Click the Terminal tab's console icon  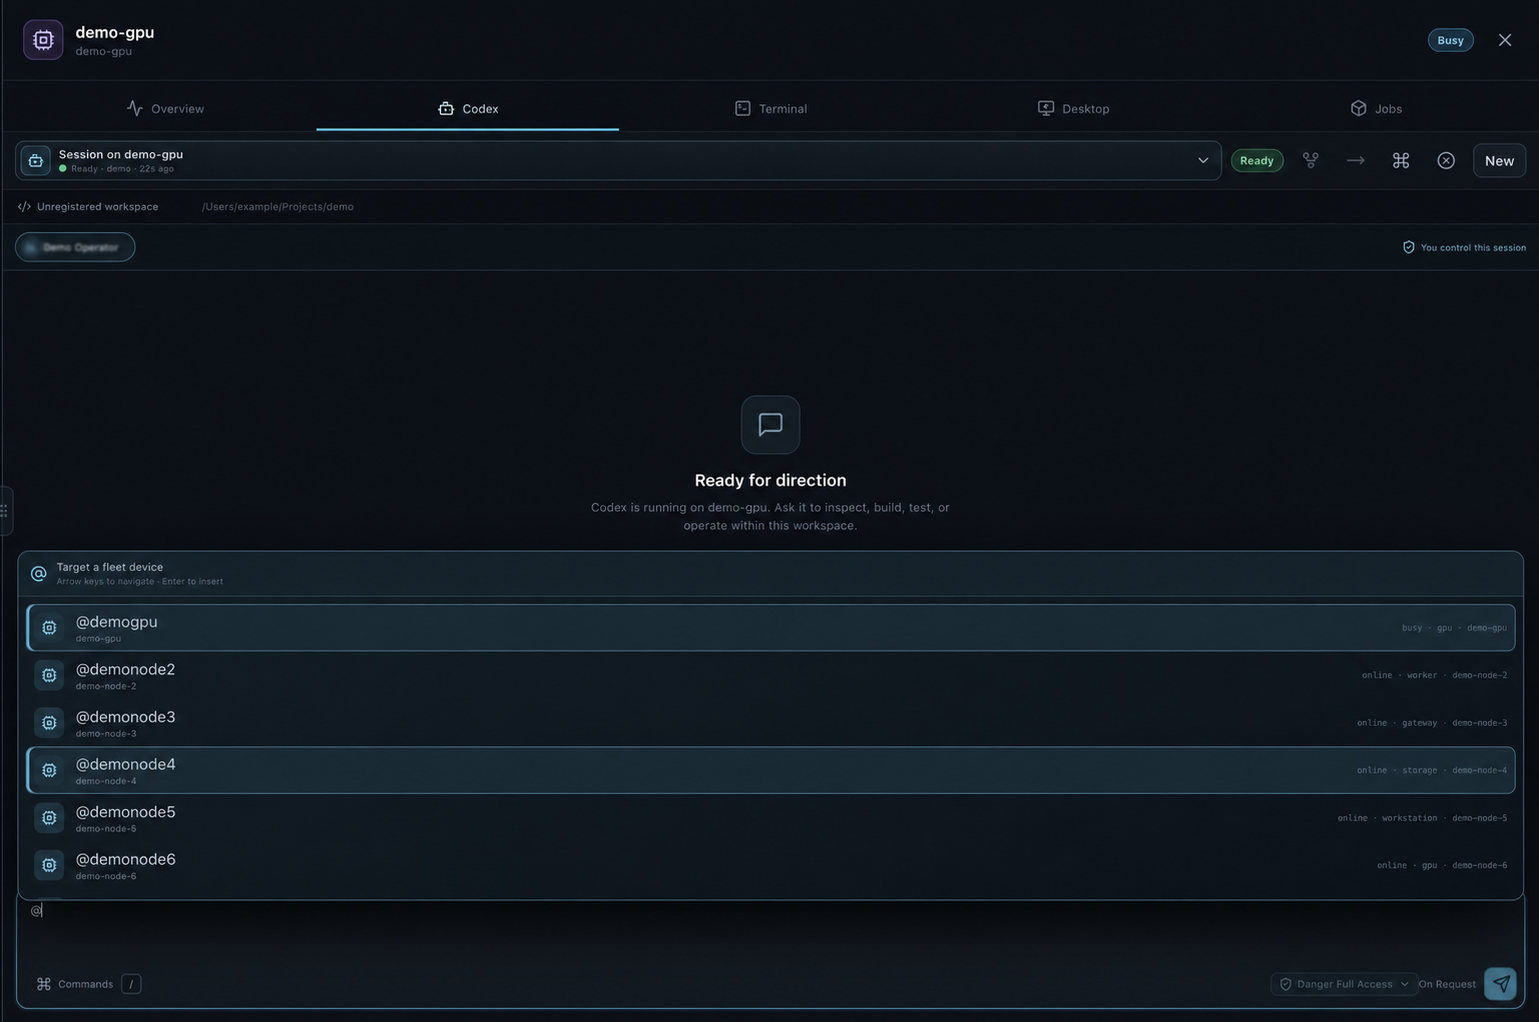743,108
